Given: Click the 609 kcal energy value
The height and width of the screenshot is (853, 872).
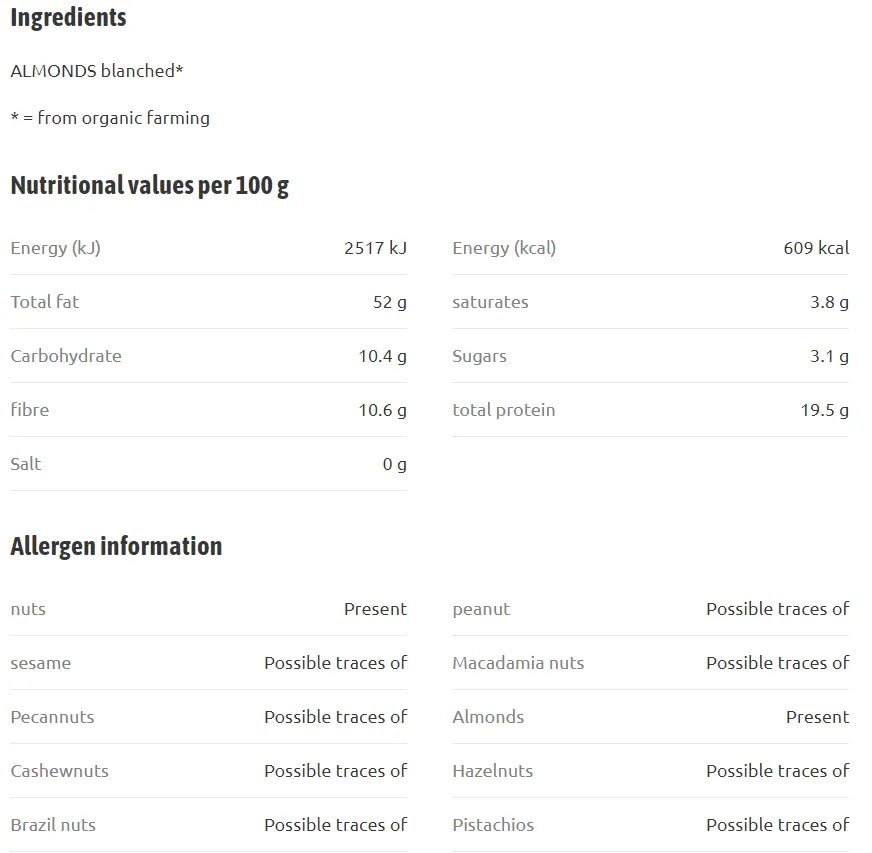Looking at the screenshot, I should coord(816,248).
